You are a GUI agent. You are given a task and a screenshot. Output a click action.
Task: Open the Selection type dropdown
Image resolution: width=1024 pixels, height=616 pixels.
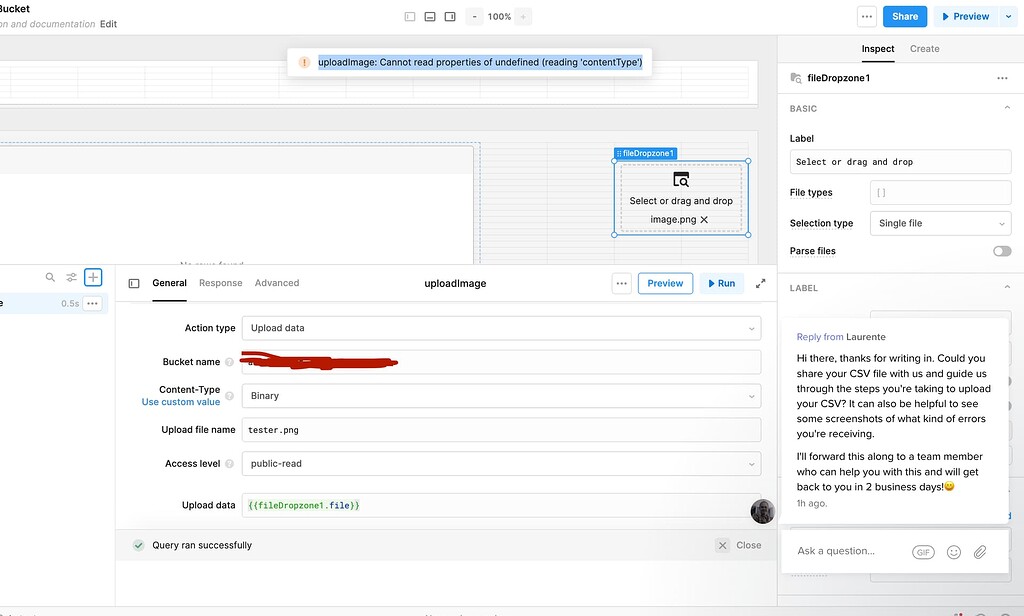click(940, 223)
